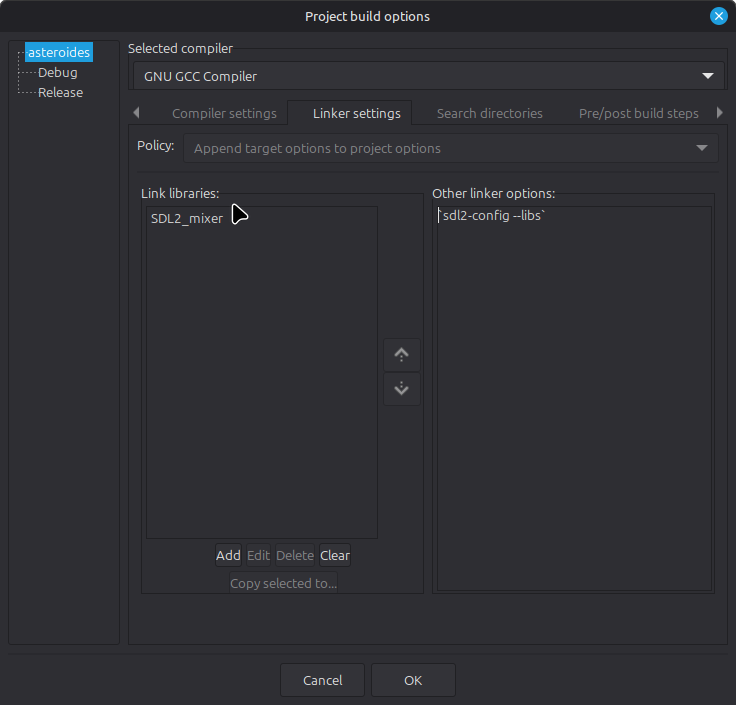Close the Project build options dialog
This screenshot has height=705, width=736.
tap(718, 16)
